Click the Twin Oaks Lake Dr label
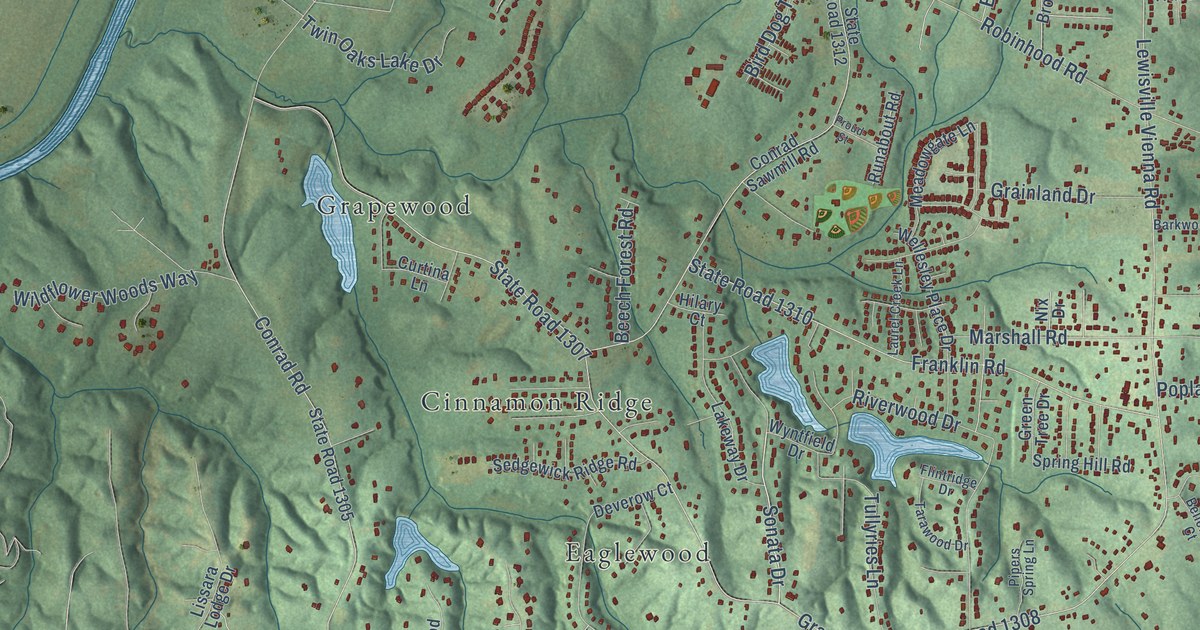Viewport: 1200px width, 630px height. [x=373, y=46]
